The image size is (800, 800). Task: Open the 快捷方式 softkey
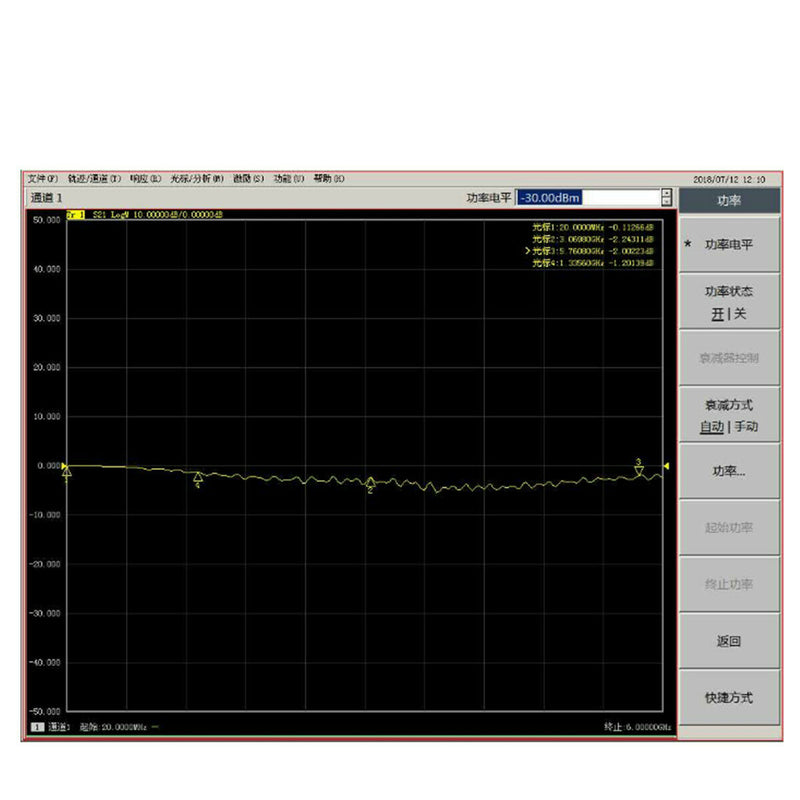729,697
